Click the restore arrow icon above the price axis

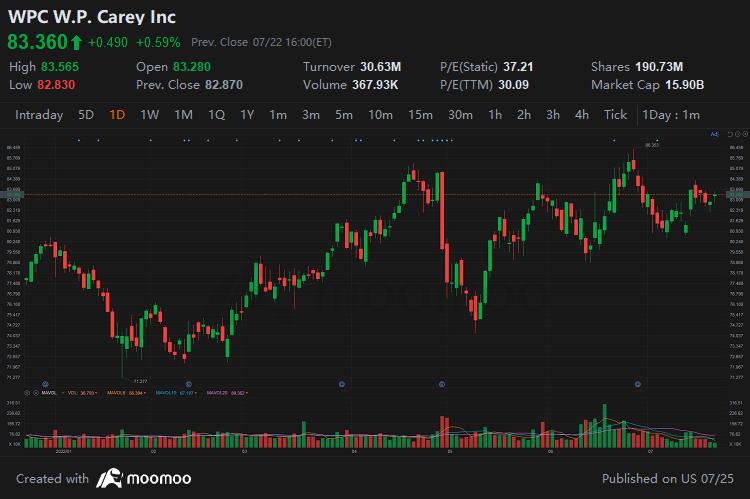(730, 134)
